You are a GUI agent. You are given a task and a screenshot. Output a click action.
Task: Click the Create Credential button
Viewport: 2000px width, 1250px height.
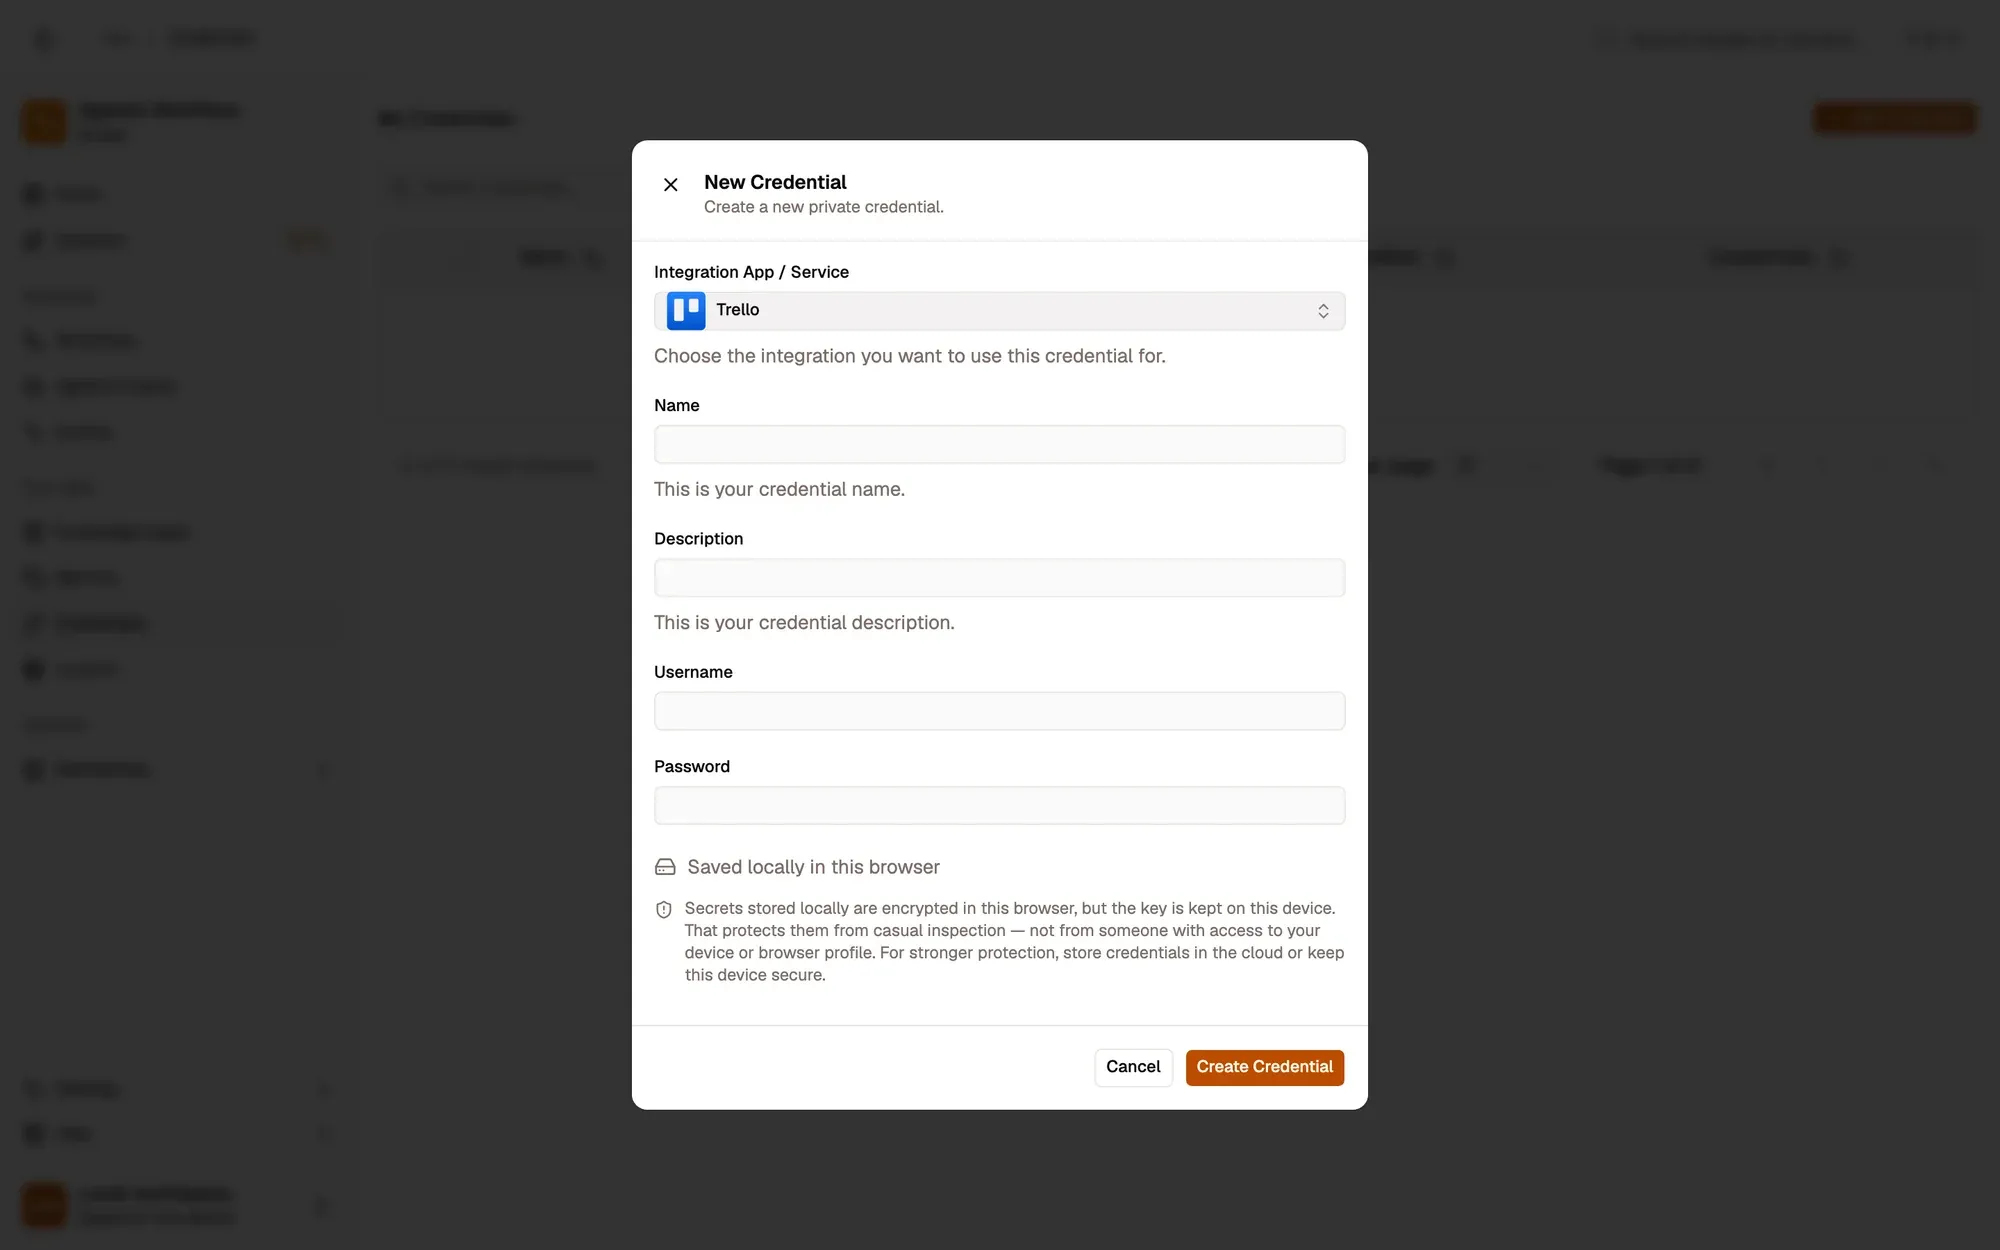coord(1265,1067)
